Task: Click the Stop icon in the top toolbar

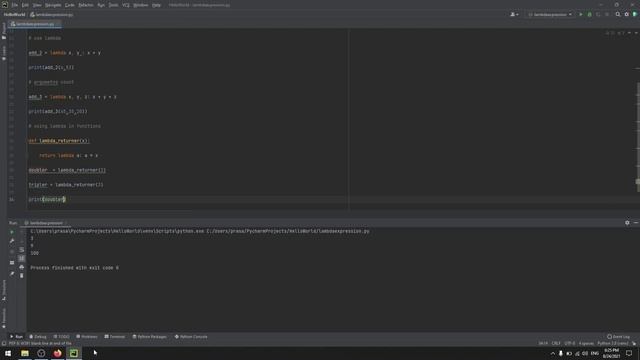Action: [607, 14]
